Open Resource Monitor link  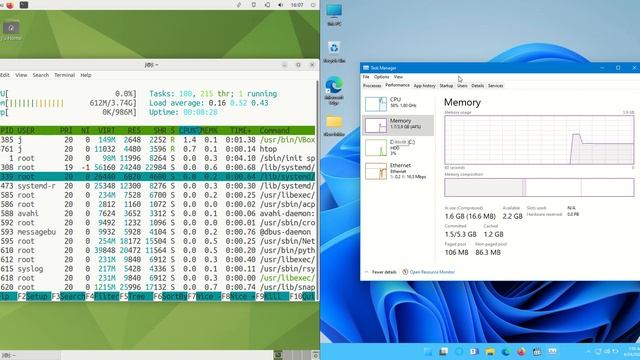pos(429,272)
